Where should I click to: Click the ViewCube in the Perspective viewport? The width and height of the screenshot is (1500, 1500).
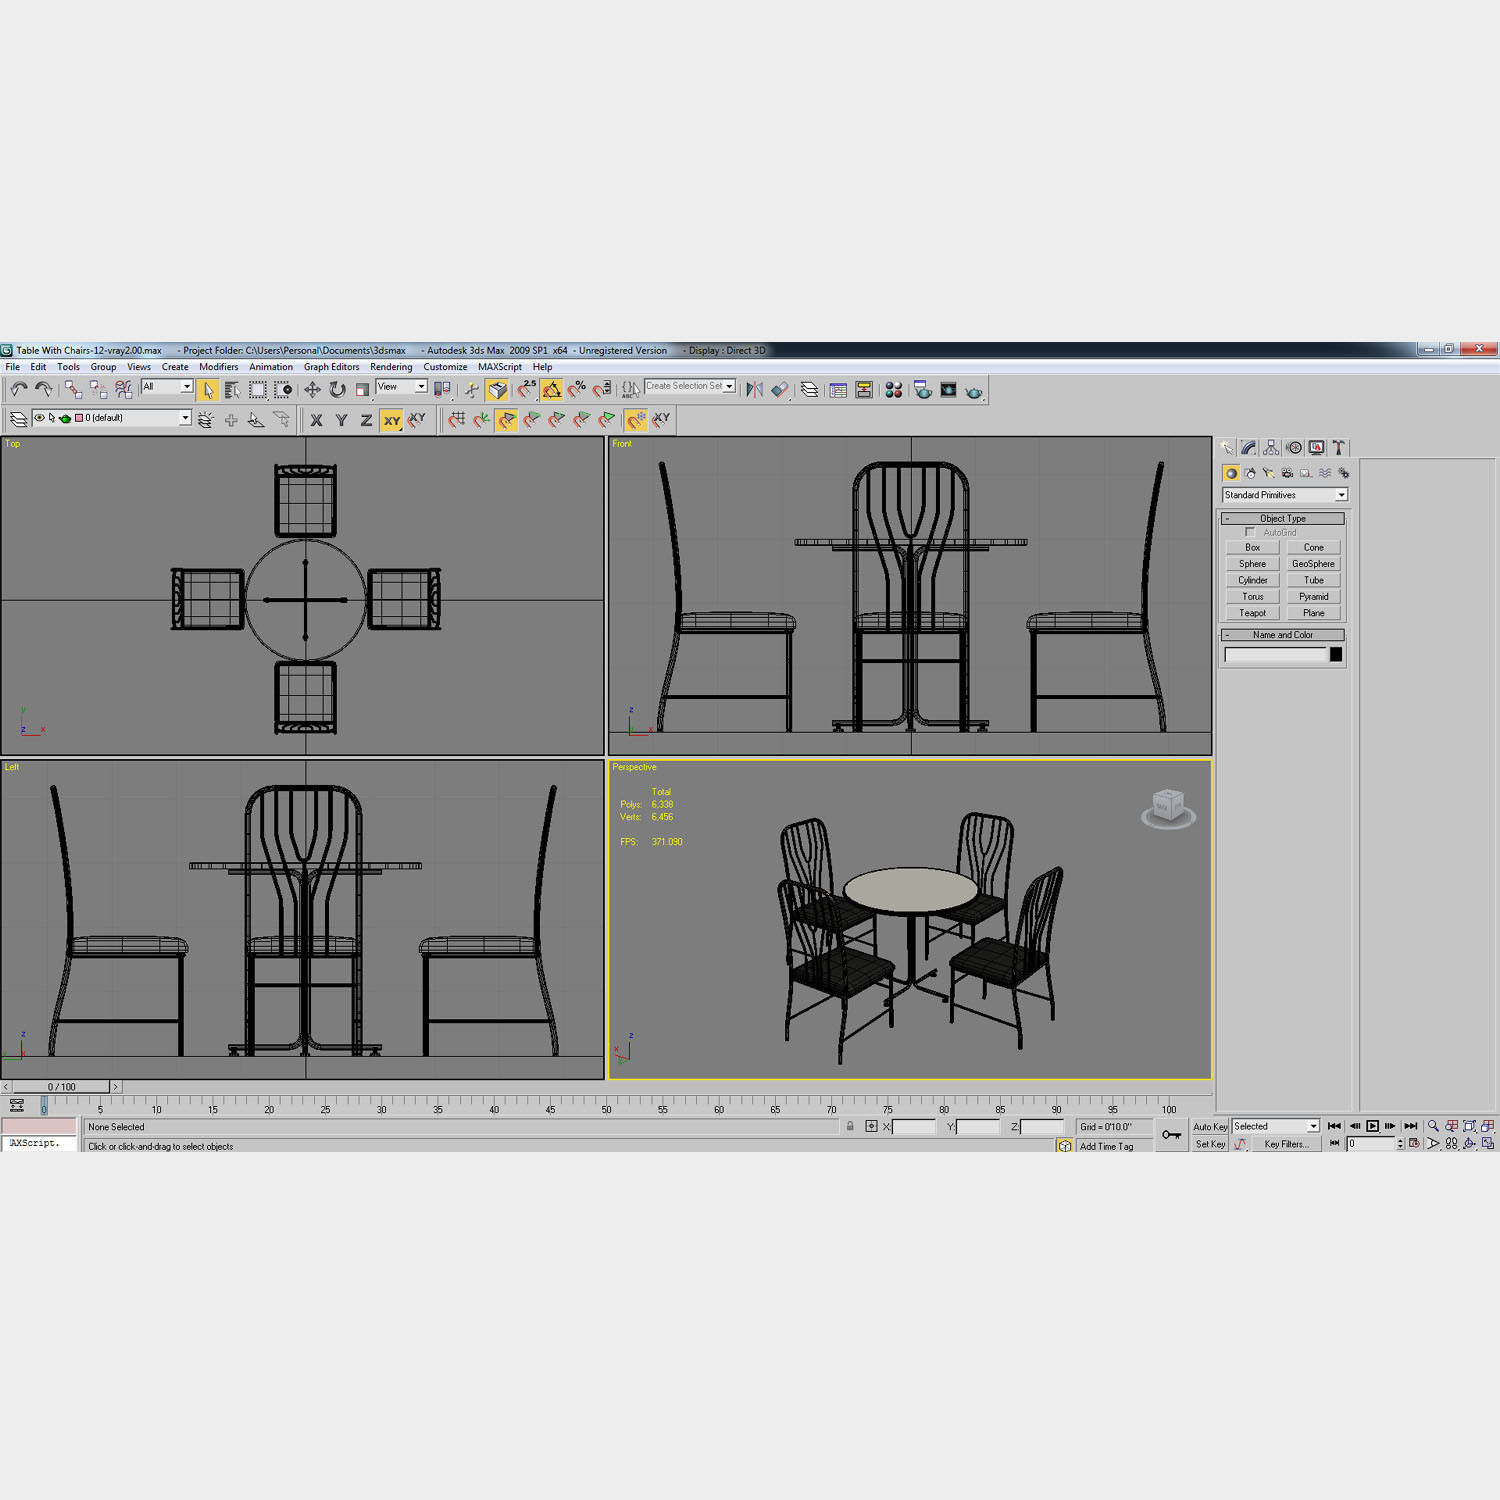[x=1168, y=808]
